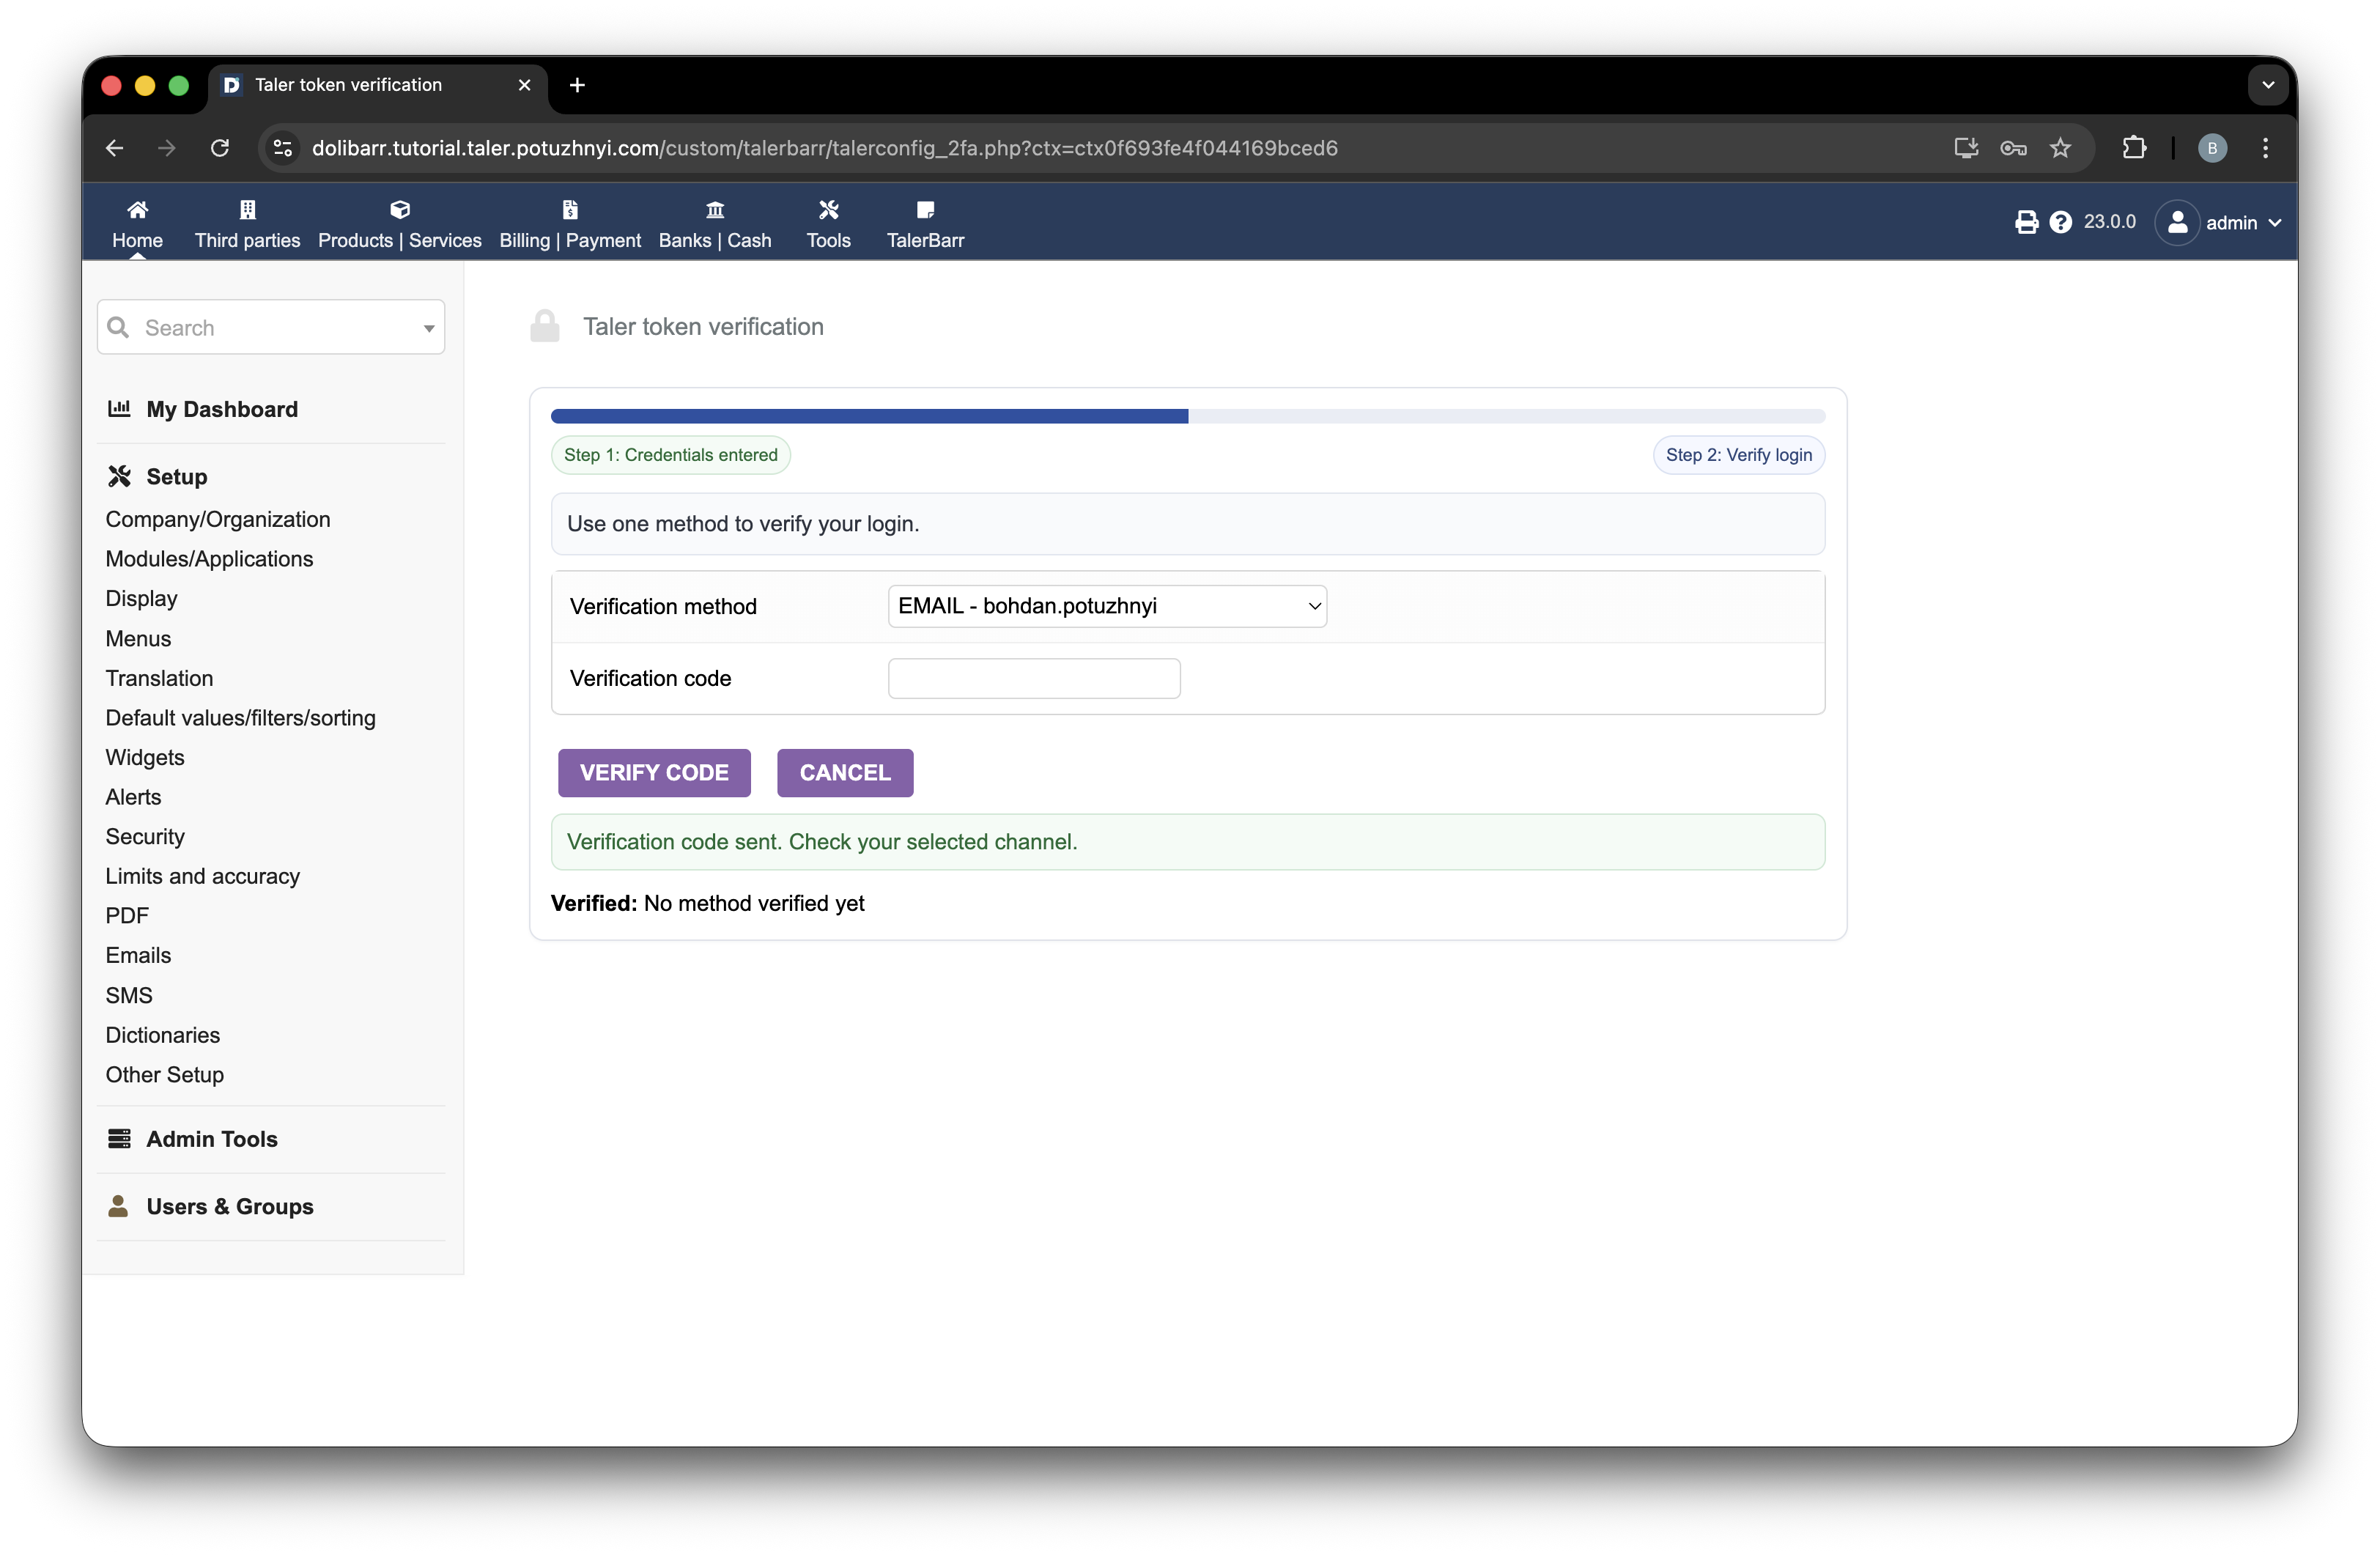Open Third parties building icon
Screen dimensions: 2380x1555
(x=247, y=209)
